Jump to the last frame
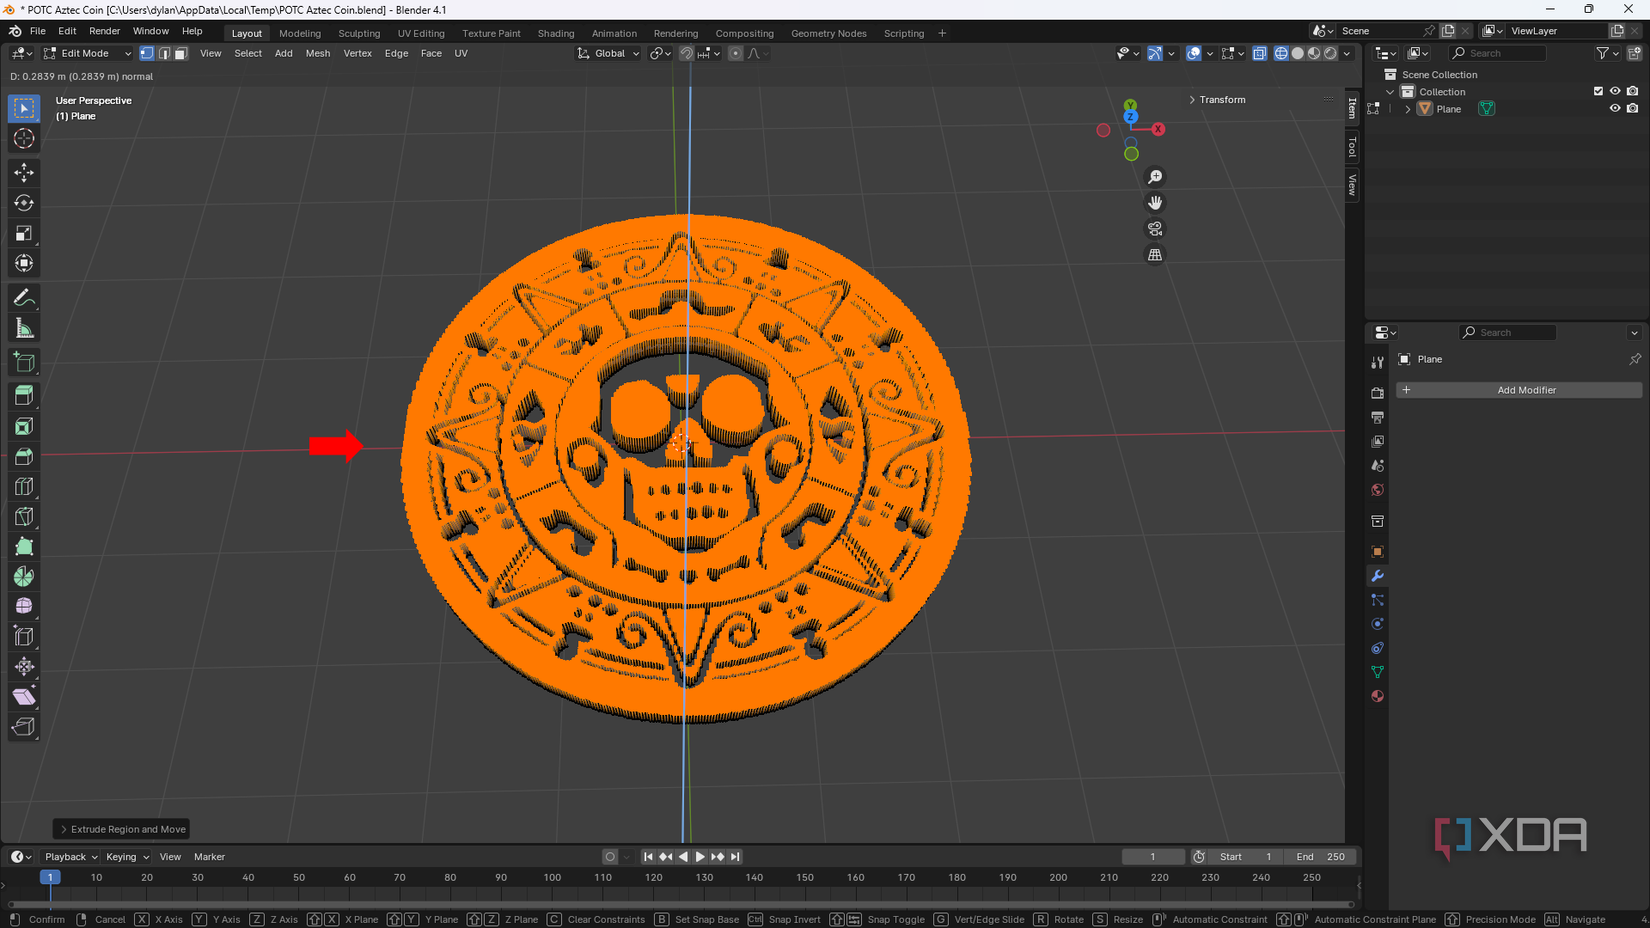Screen dimensions: 1650x928 pyautogui.click(x=735, y=857)
